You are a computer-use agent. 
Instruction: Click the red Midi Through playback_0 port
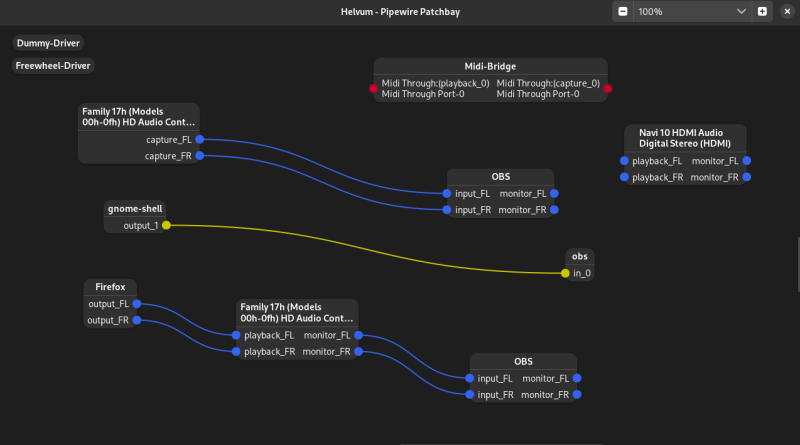(374, 88)
